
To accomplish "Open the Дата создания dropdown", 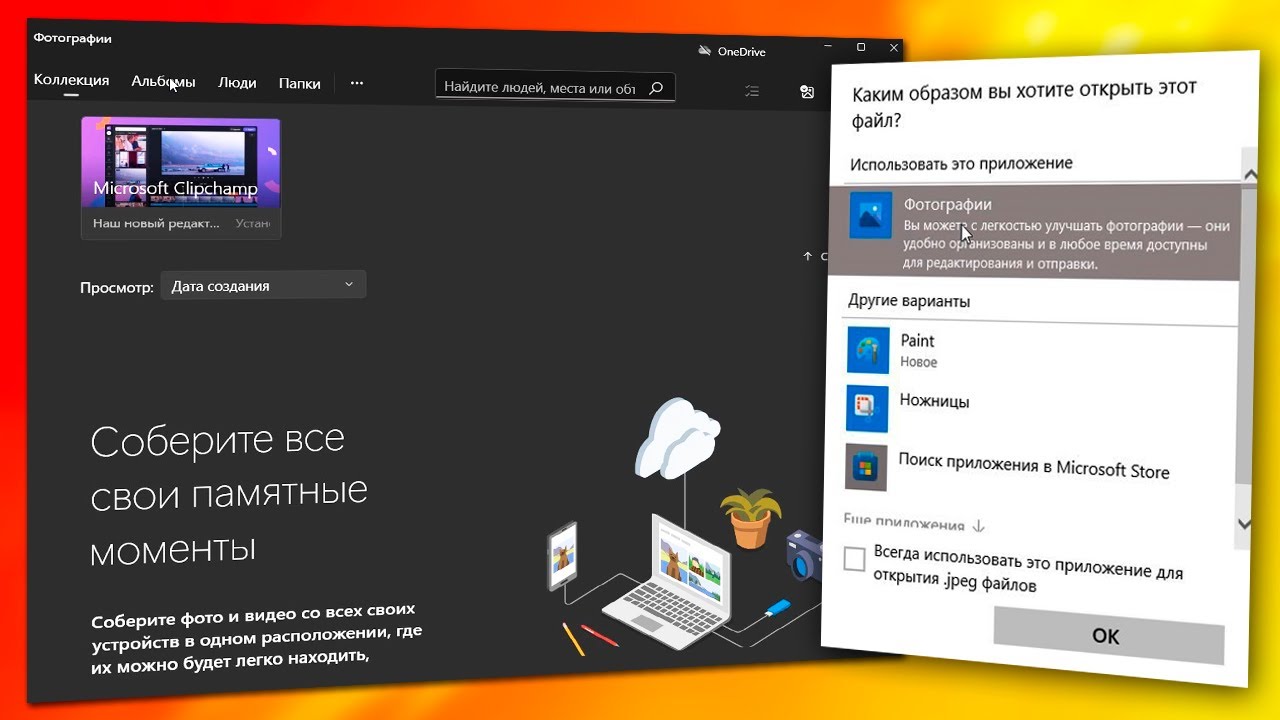I will pyautogui.click(x=263, y=286).
